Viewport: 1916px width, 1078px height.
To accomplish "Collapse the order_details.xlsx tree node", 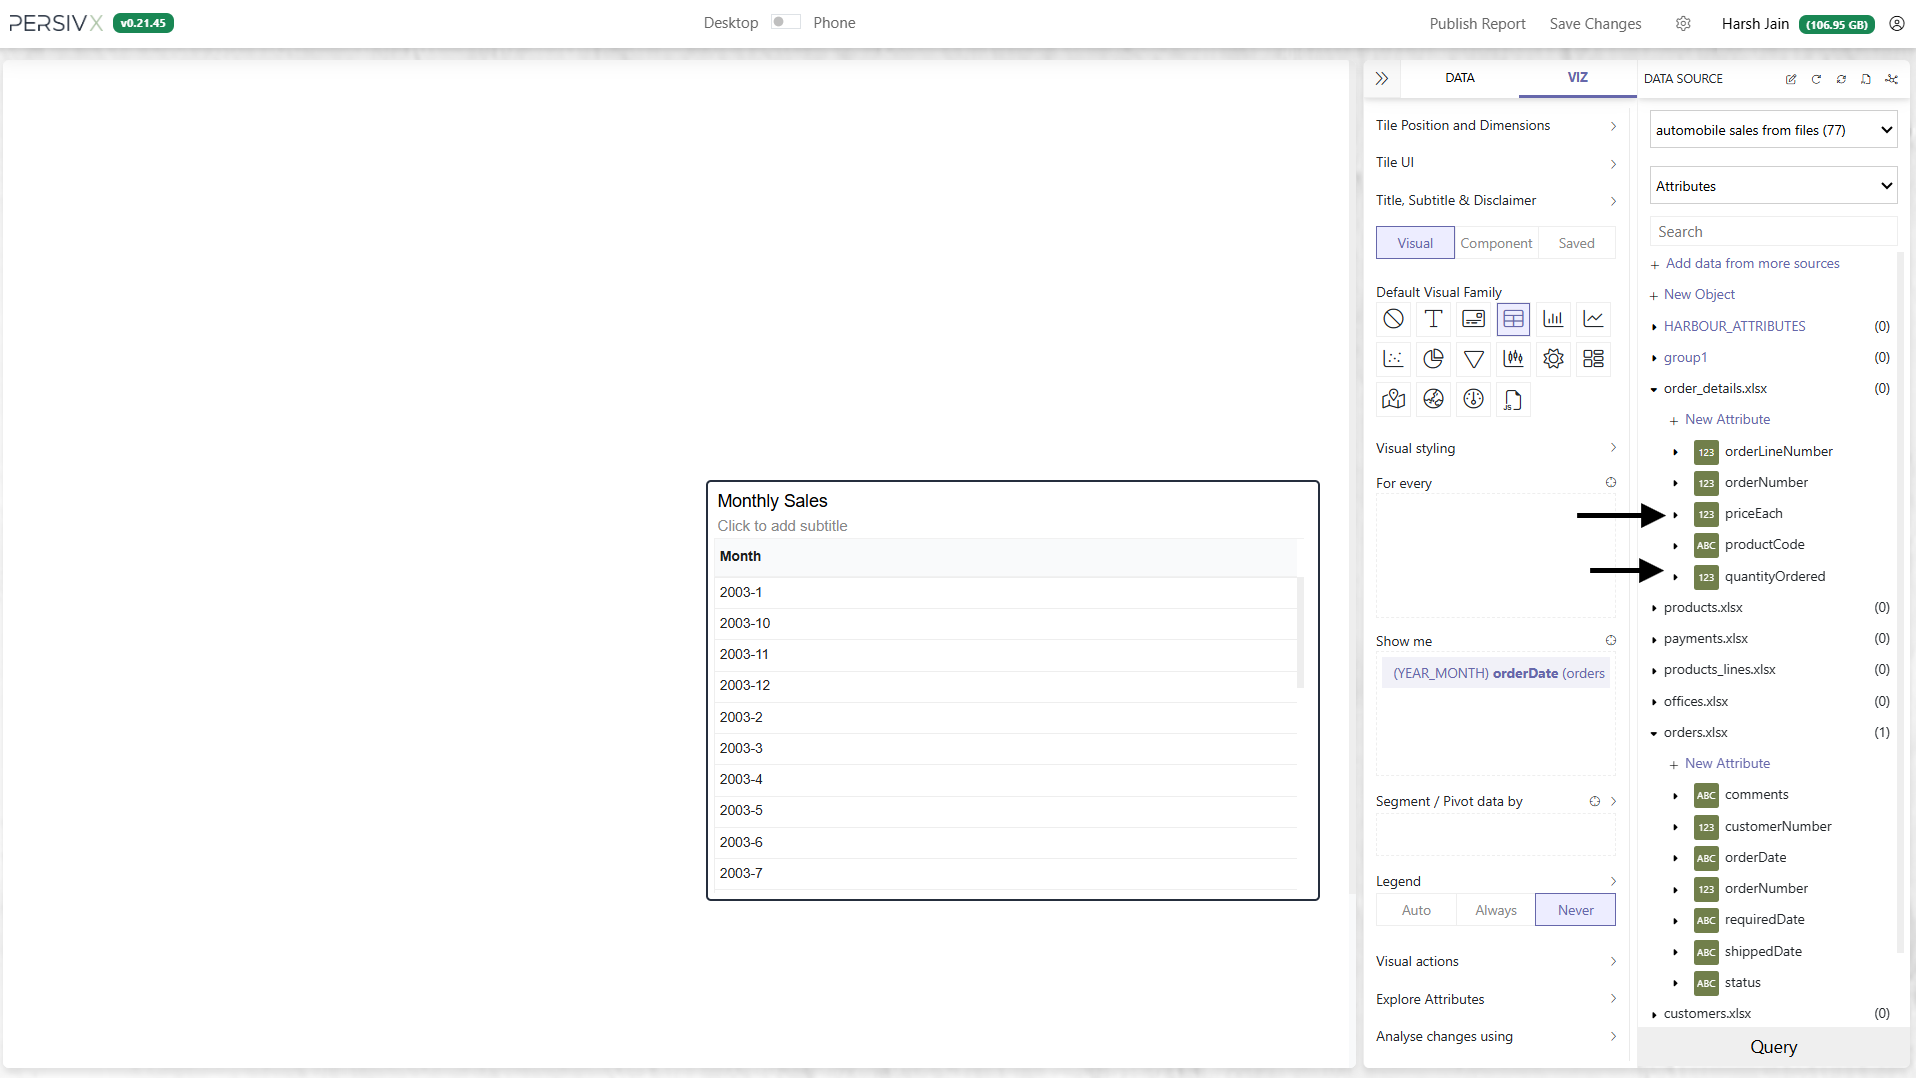I will tap(1654, 389).
